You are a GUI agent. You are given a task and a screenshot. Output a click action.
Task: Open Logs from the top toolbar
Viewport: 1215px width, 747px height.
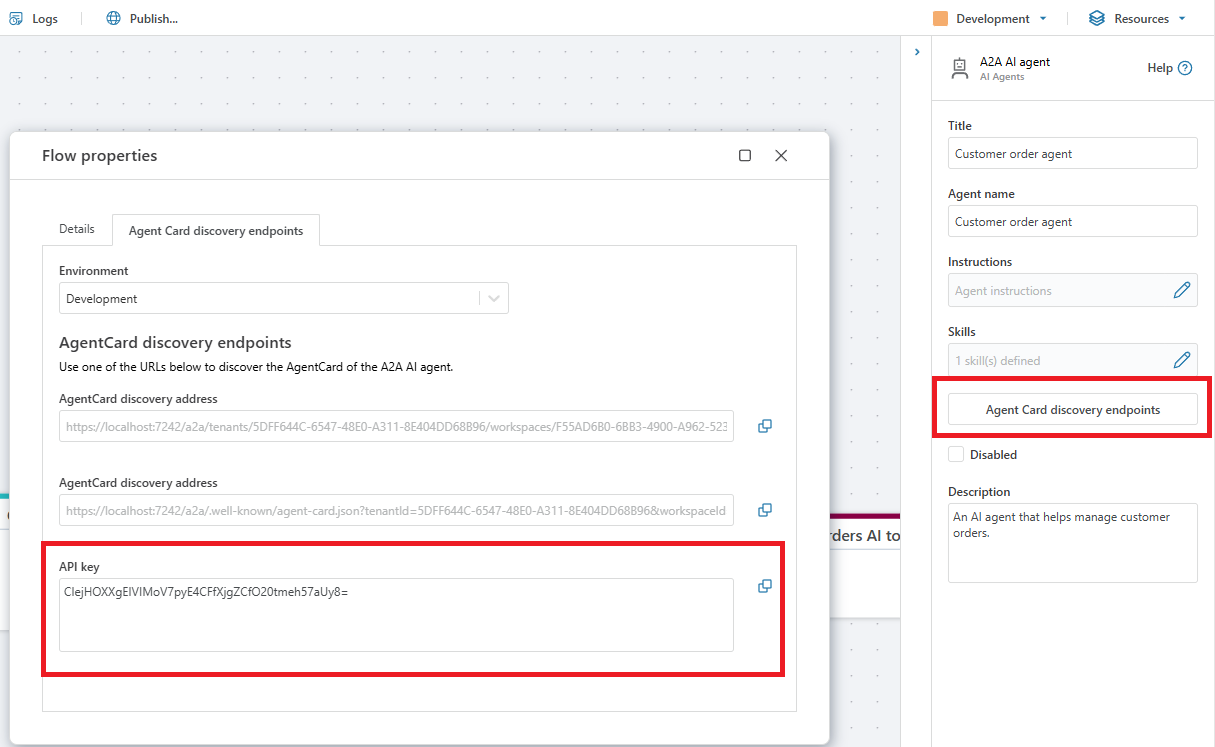pyautogui.click(x=34, y=19)
